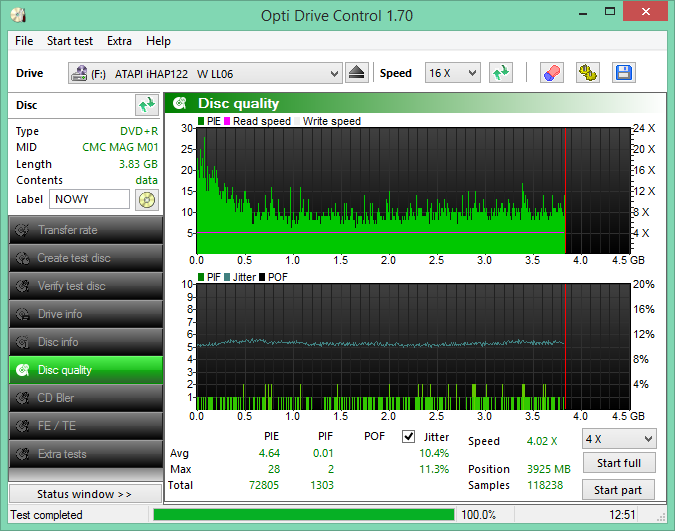This screenshot has height=531, width=675.
Task: Click the Label field containing NOWY
Action: [89, 199]
